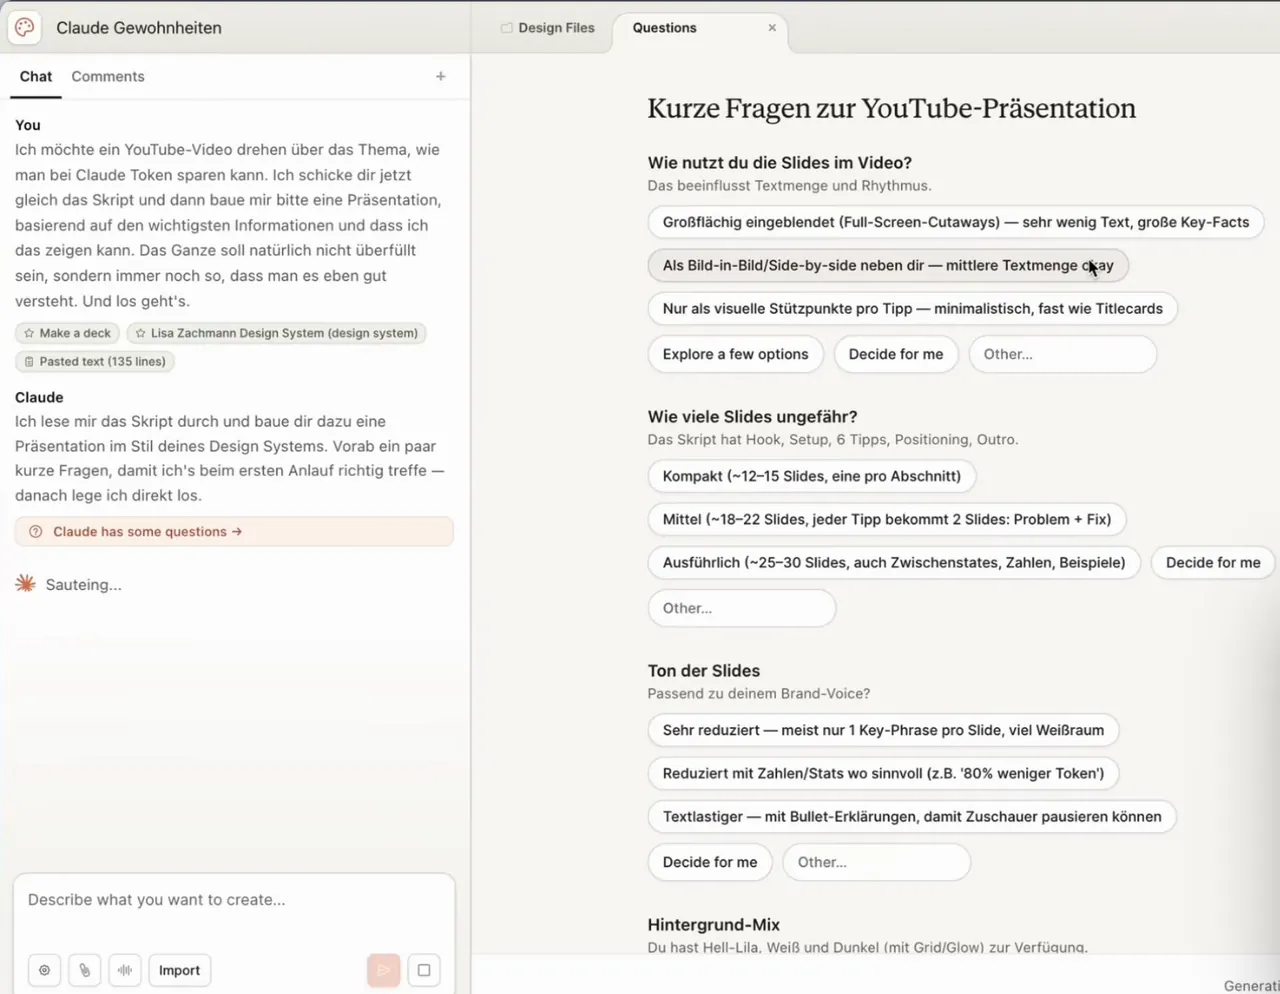
Task: Close the Questions tab
Action: pyautogui.click(x=772, y=28)
